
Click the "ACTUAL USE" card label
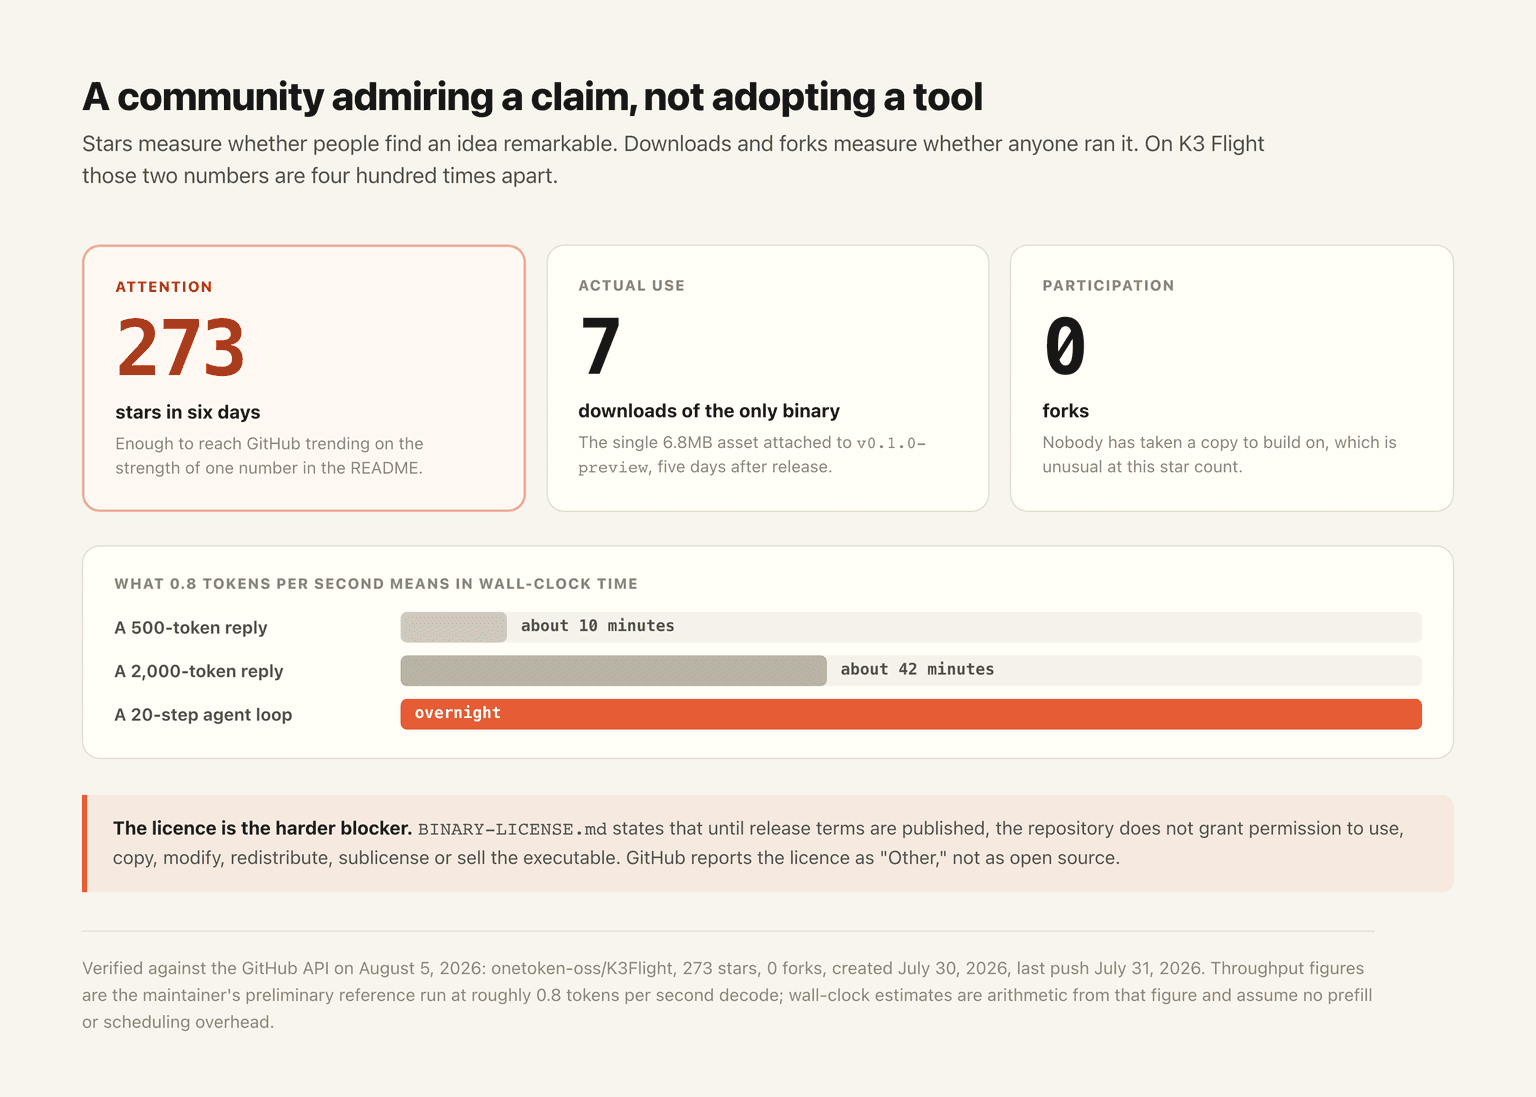(x=632, y=286)
